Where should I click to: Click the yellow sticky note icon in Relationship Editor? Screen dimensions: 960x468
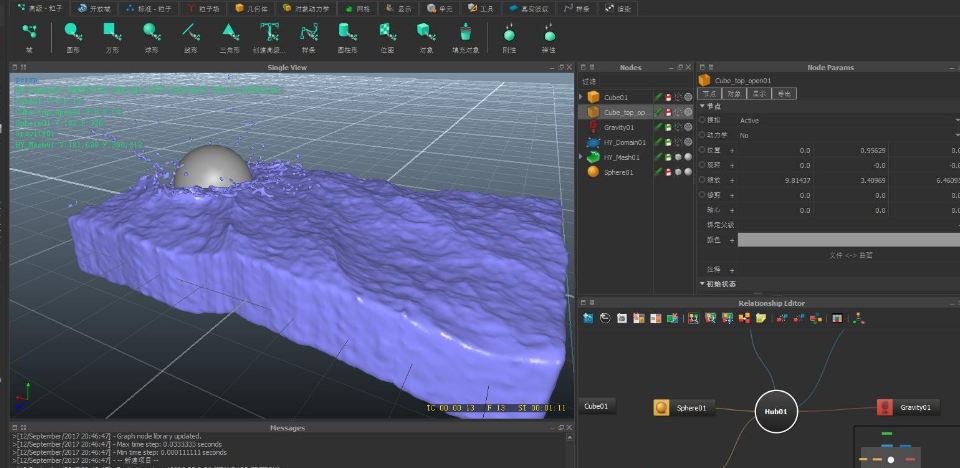(761, 318)
